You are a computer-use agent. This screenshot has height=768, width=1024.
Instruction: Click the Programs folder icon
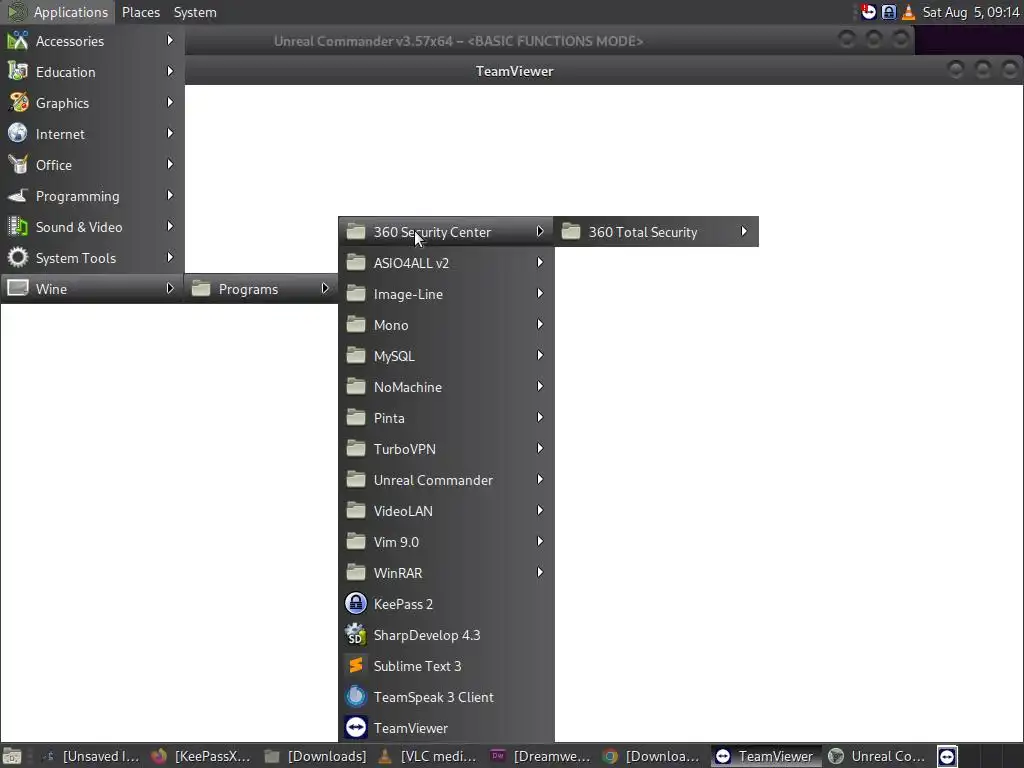[200, 288]
